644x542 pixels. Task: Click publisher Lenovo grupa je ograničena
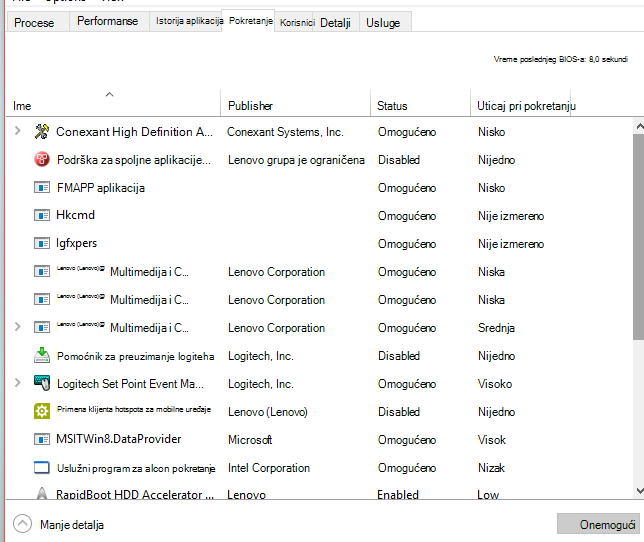[296, 160]
